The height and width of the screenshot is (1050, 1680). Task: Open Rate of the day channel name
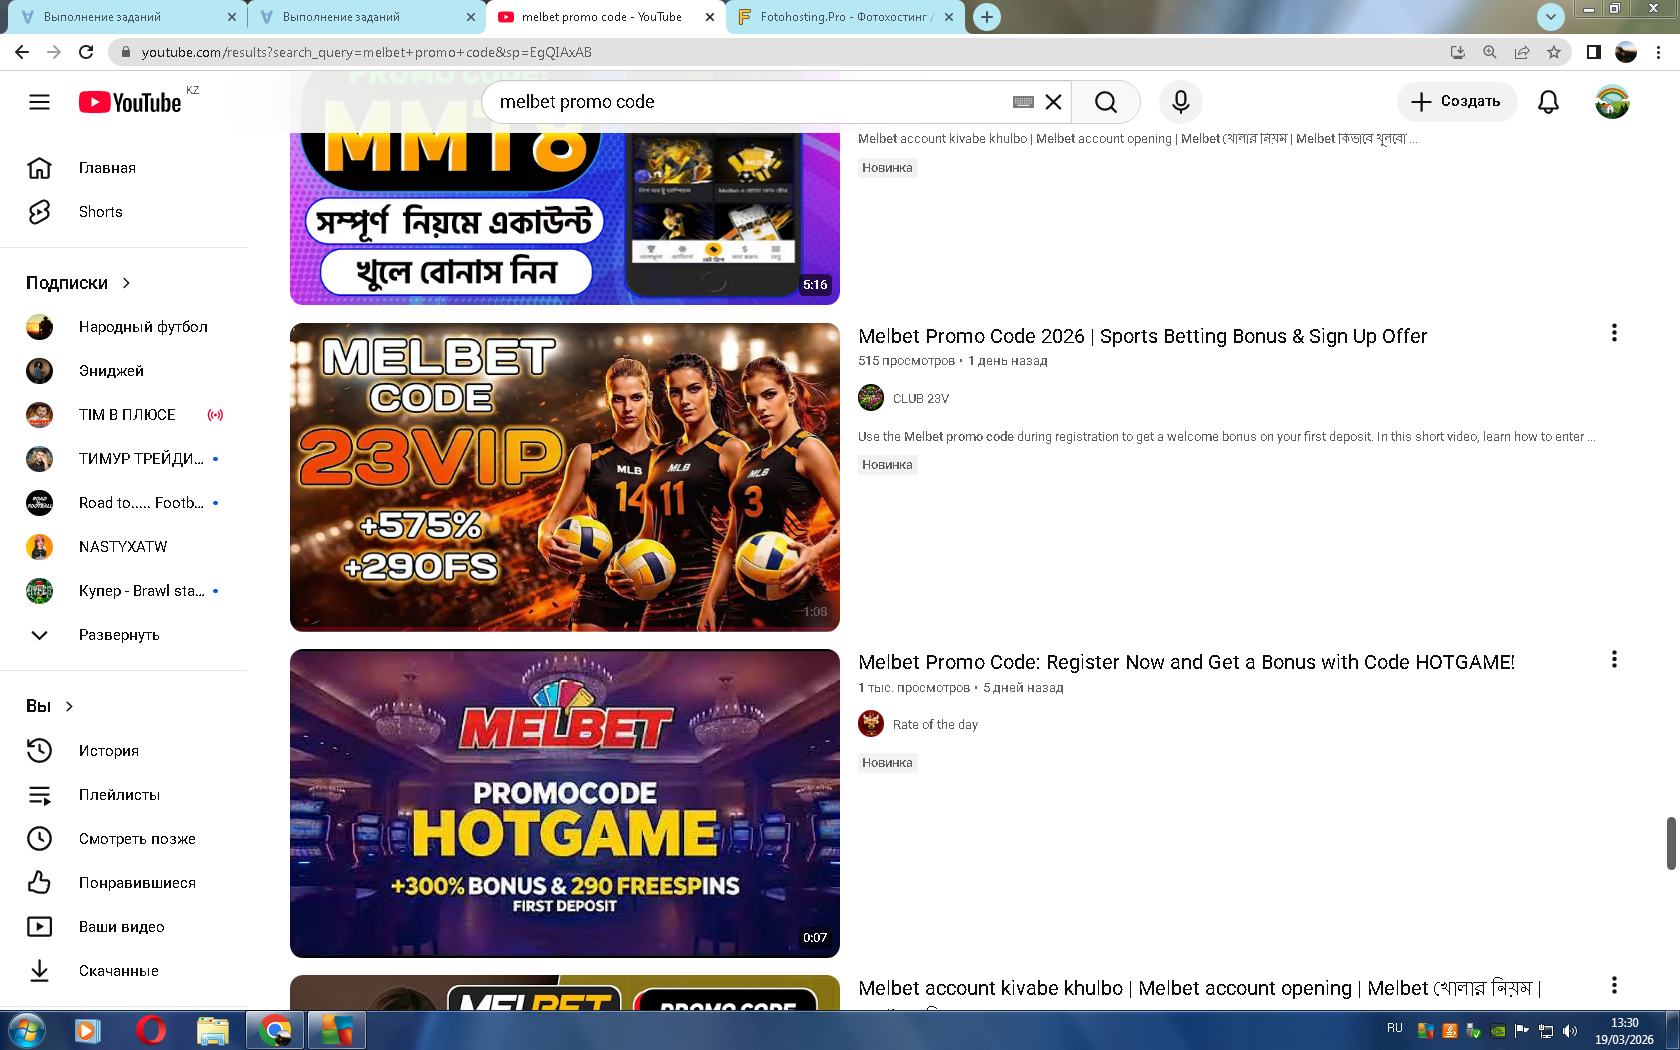click(935, 725)
